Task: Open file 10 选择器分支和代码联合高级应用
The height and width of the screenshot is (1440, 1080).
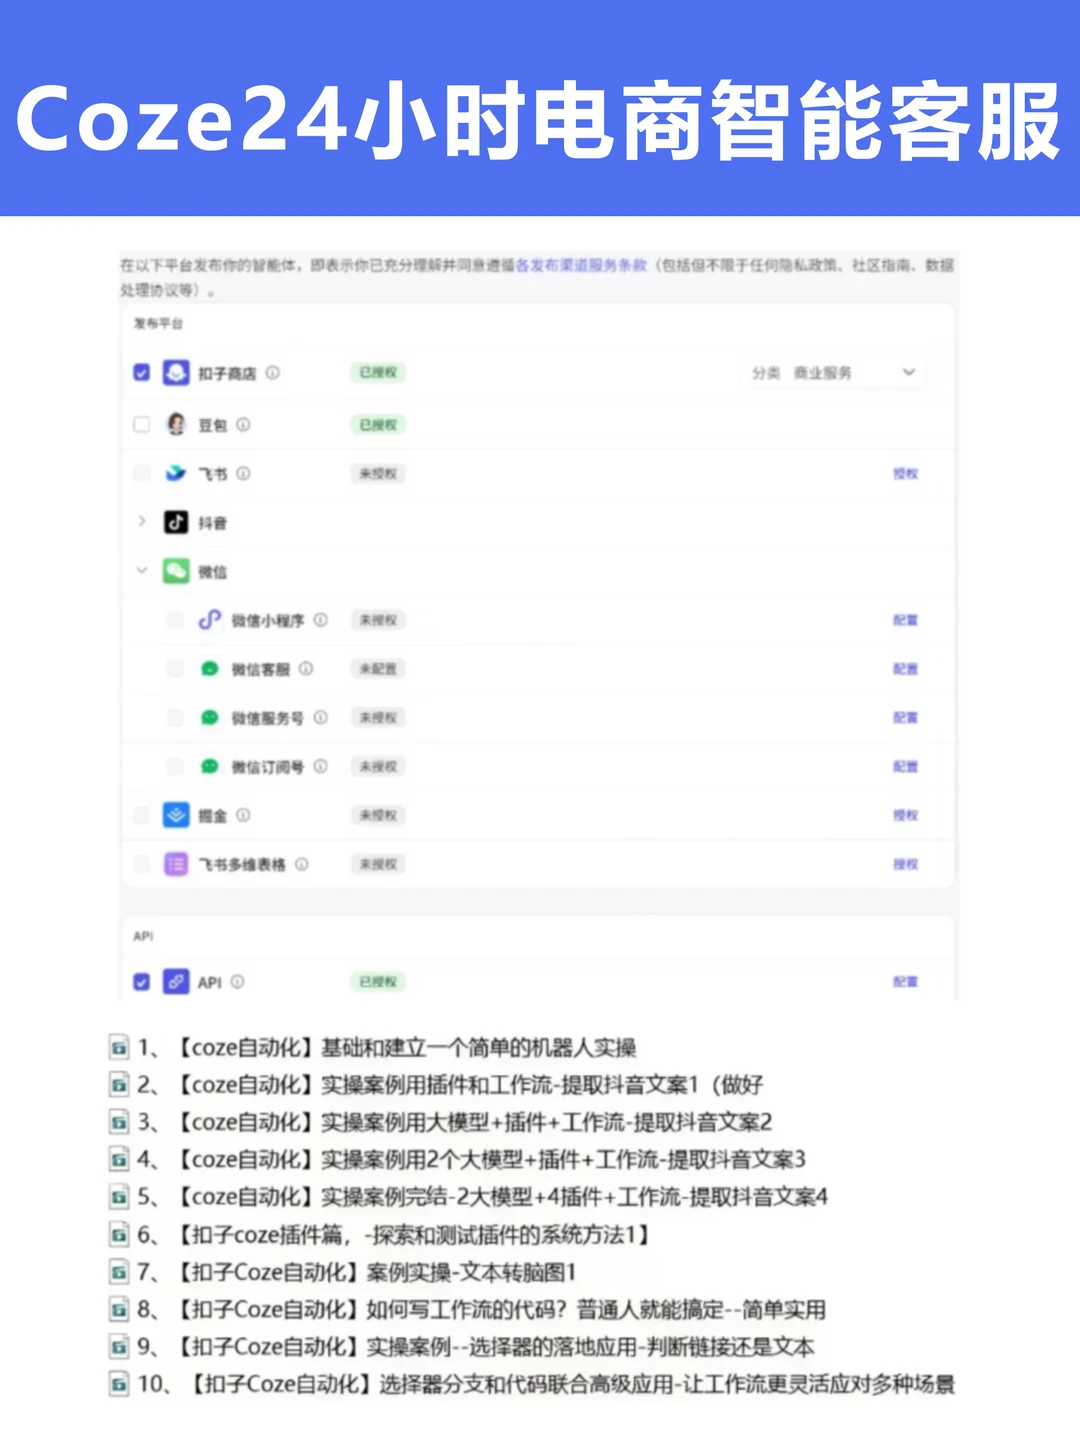Action: pos(532,1384)
